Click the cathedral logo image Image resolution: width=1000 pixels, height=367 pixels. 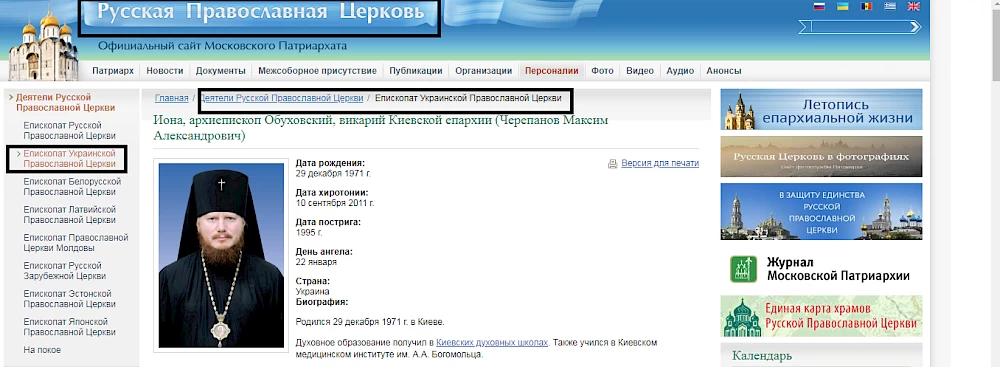click(43, 46)
